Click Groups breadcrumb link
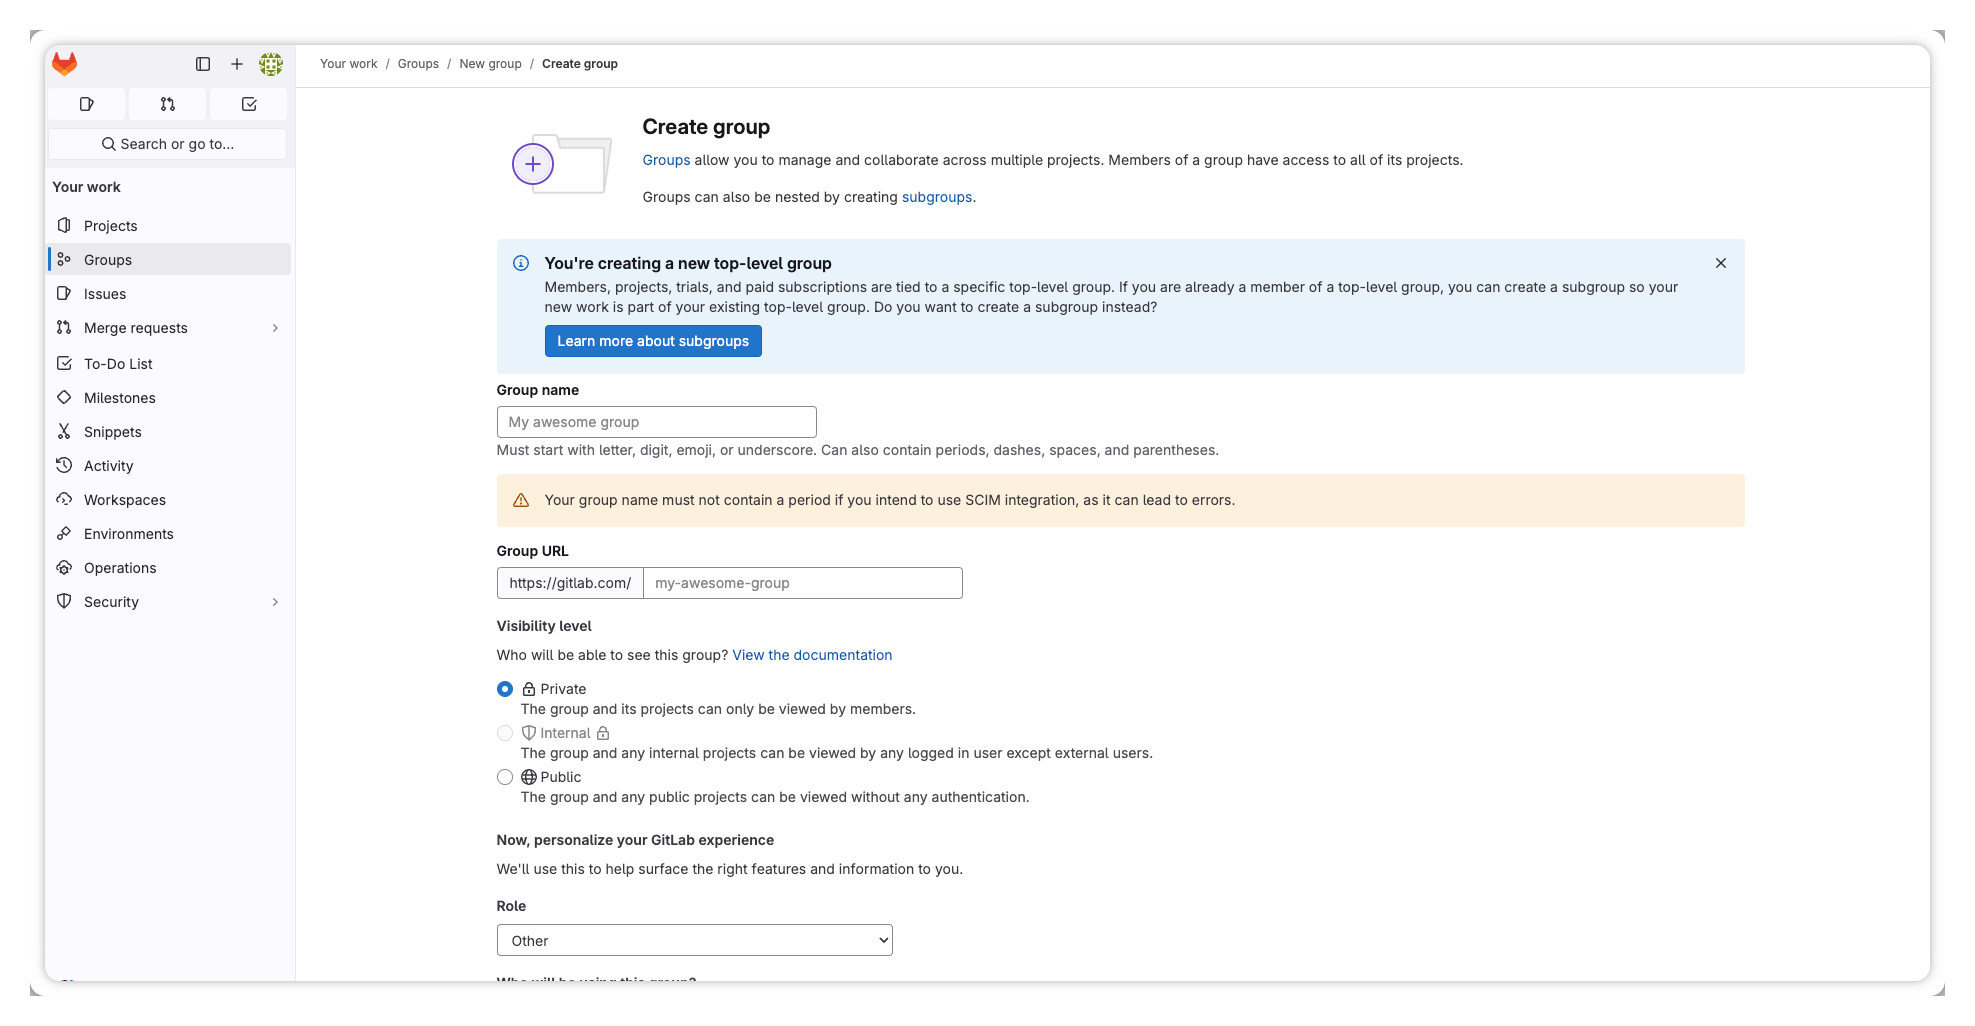 [x=418, y=64]
